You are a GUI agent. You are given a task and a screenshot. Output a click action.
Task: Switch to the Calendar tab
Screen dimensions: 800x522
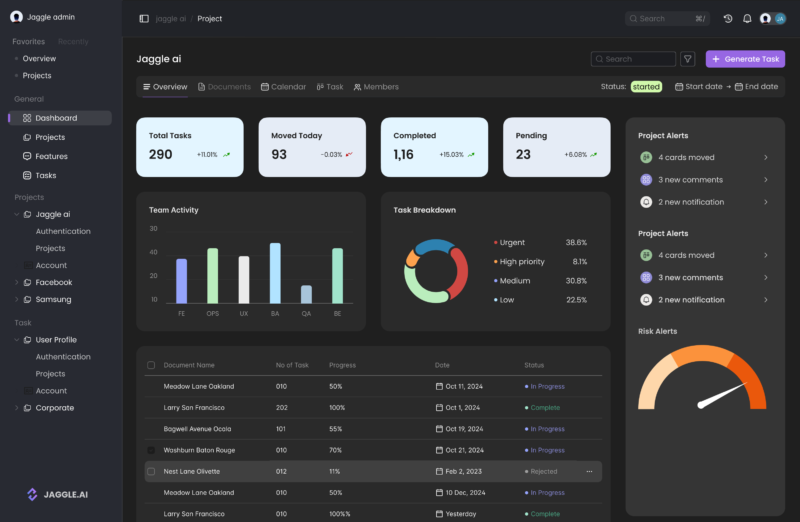click(284, 87)
